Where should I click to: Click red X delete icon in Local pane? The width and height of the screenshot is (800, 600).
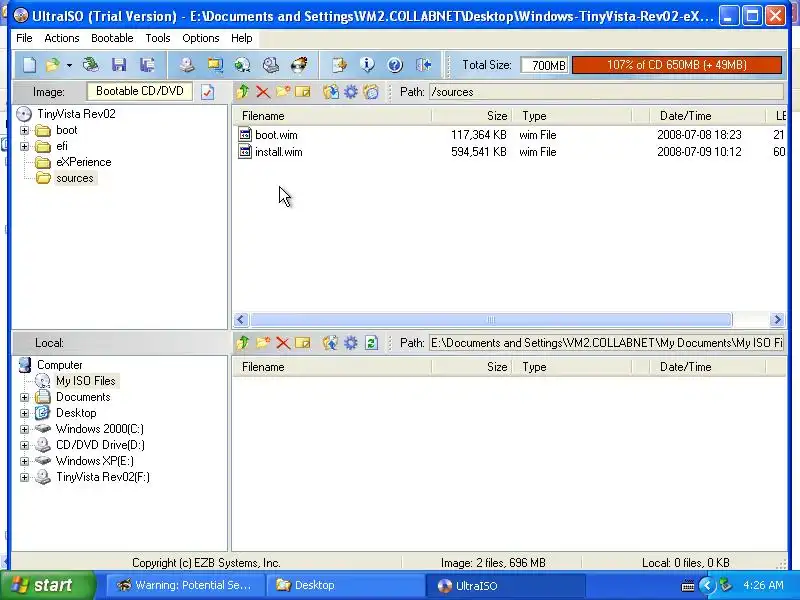click(283, 343)
